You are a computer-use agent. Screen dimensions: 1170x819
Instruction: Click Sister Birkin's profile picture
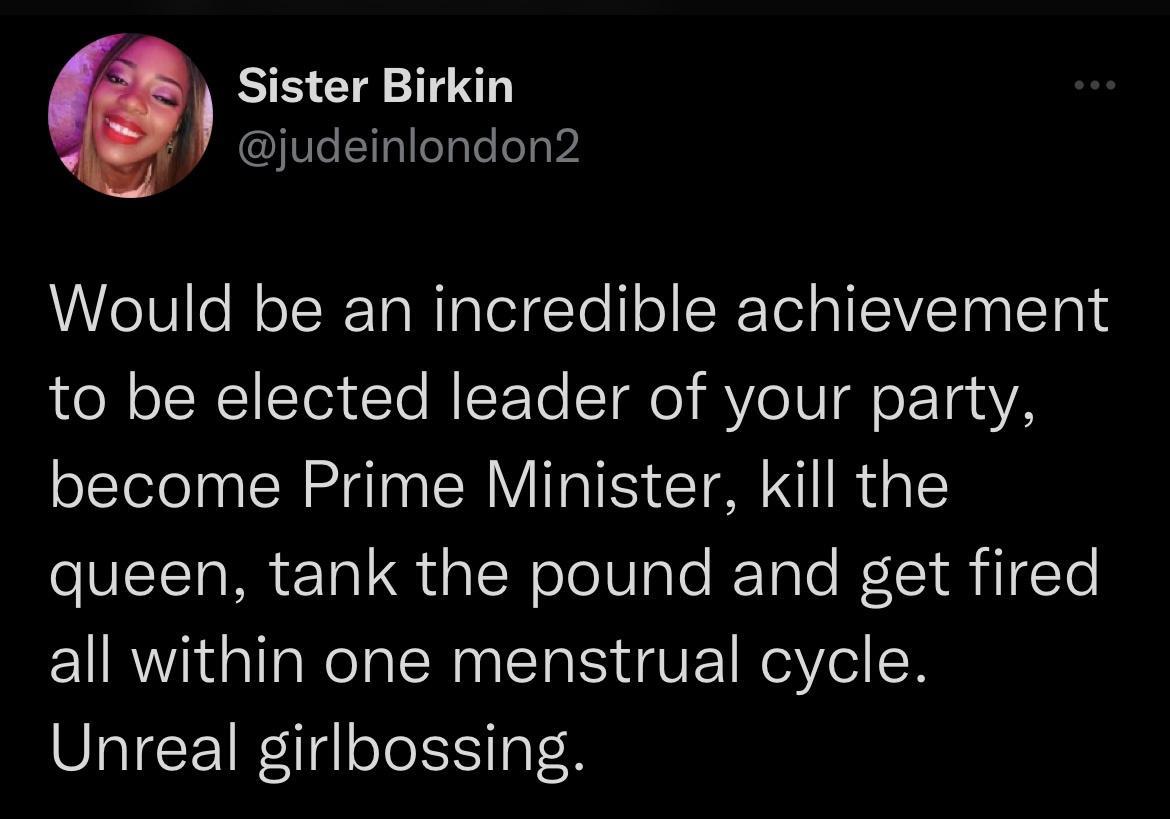[130, 117]
